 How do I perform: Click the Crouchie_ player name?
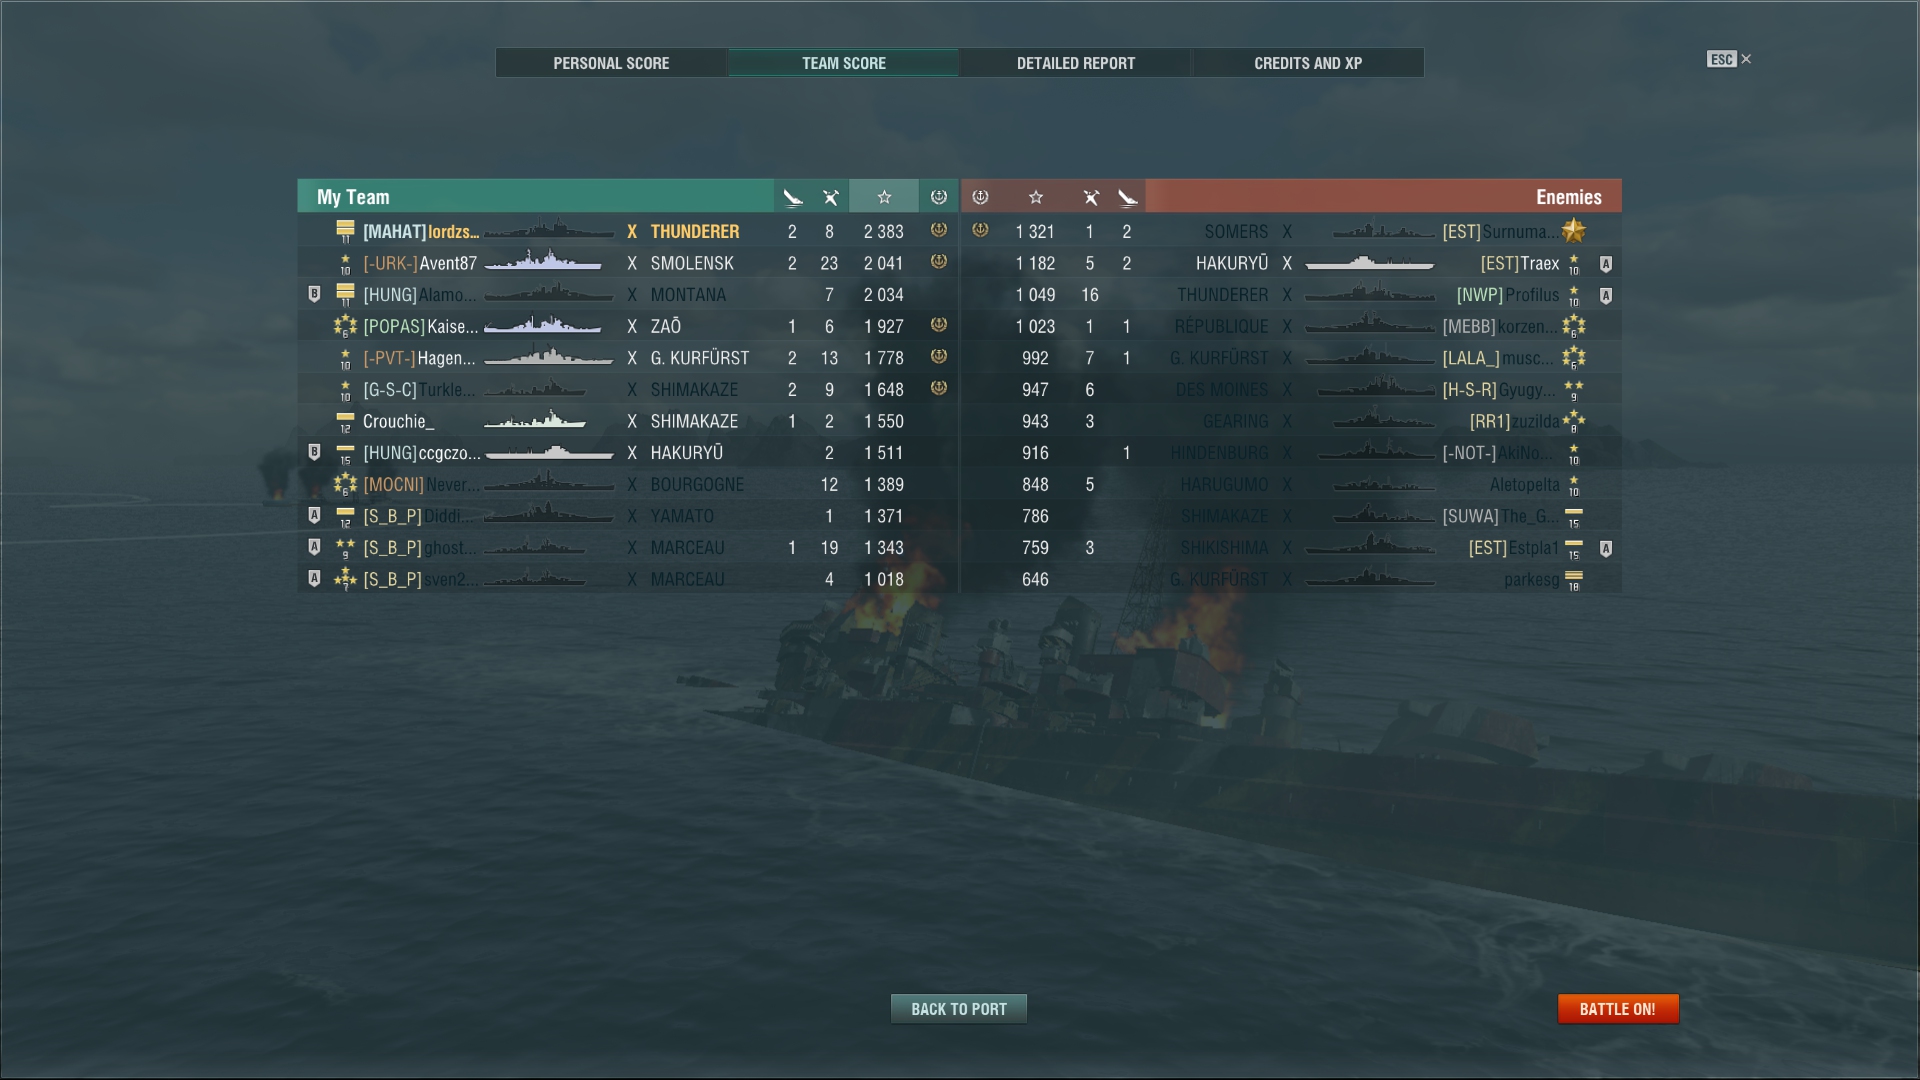(398, 421)
